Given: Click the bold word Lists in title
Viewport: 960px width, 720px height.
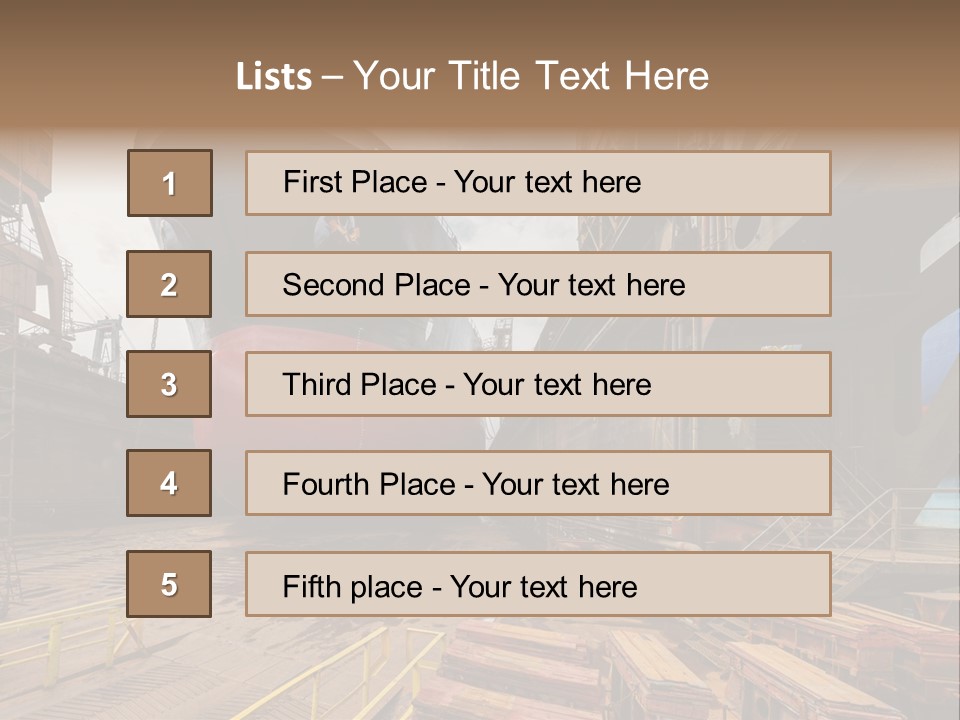Looking at the screenshot, I should pos(273,77).
